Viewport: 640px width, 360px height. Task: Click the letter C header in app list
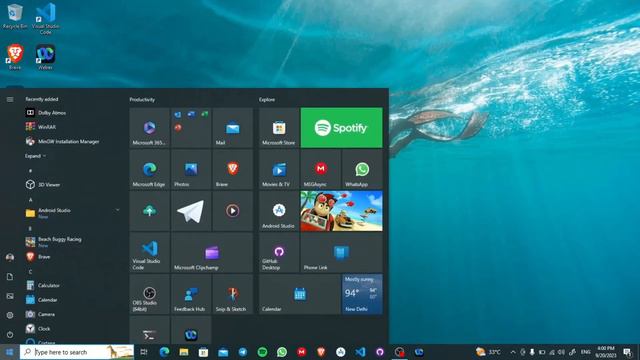pos(30,271)
